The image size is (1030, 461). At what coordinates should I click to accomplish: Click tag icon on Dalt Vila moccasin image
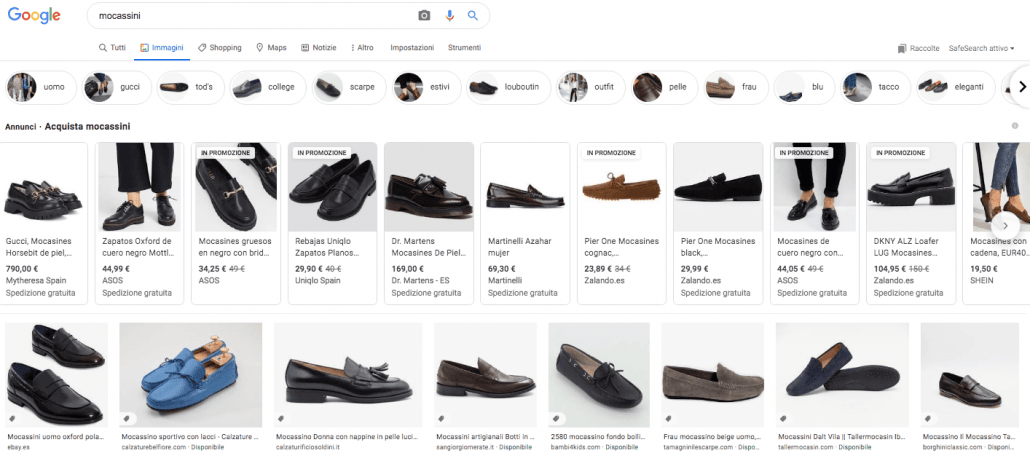(783, 418)
